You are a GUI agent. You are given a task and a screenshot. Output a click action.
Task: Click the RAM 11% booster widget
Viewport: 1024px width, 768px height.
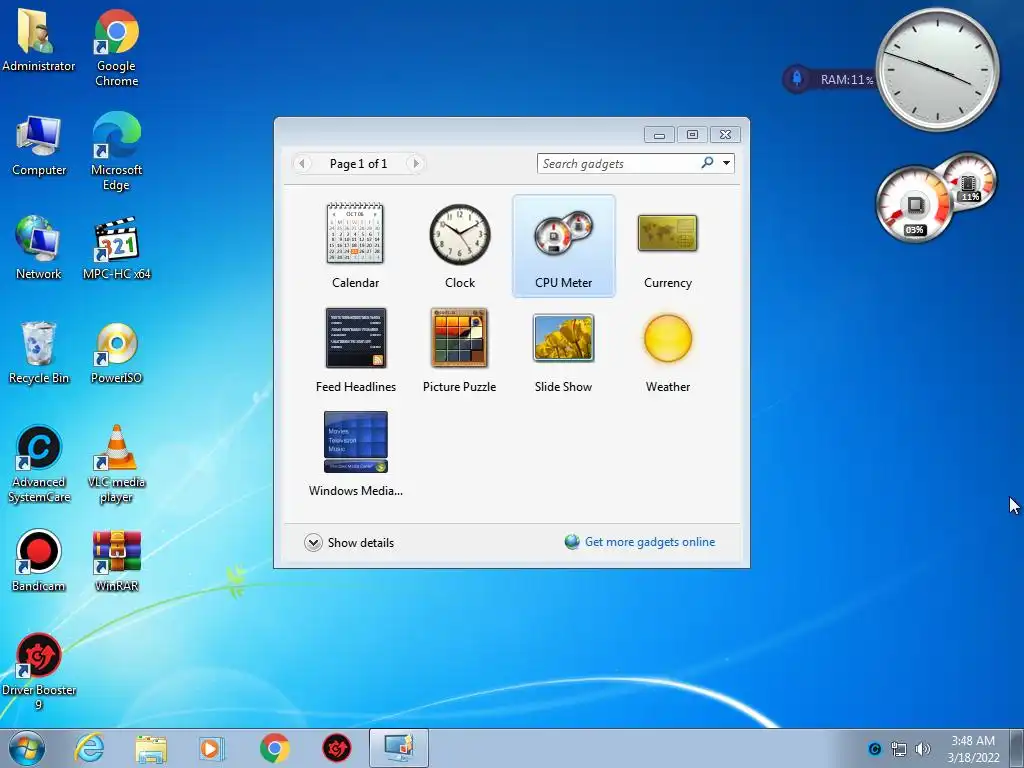[x=829, y=80]
